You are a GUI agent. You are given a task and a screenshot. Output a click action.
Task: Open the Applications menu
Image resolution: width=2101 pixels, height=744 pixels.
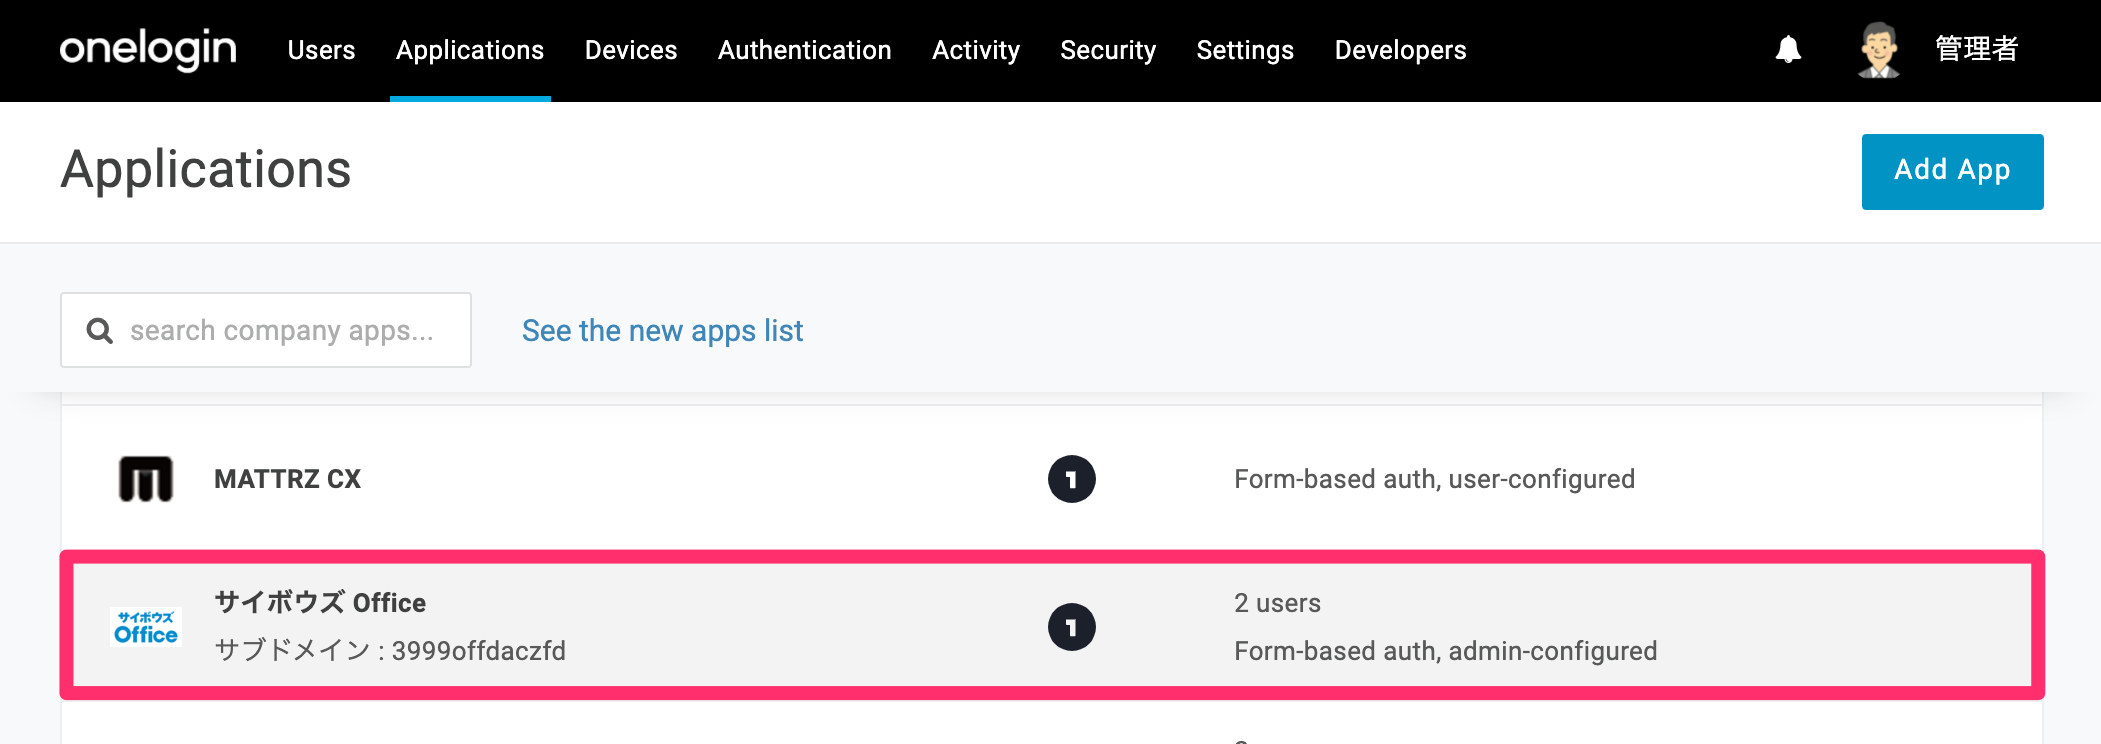(470, 50)
